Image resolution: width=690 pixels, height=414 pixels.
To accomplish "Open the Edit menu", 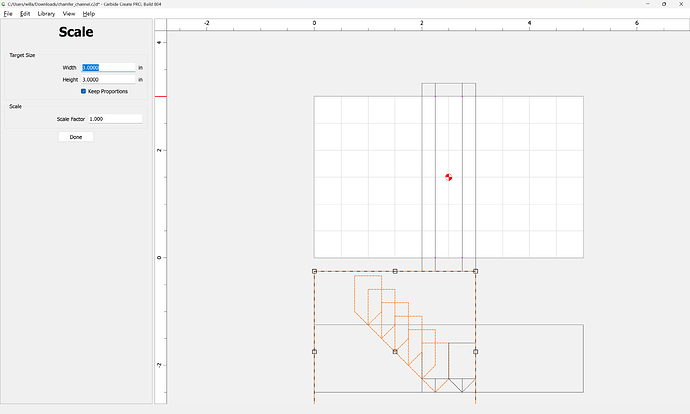I will (x=24, y=14).
